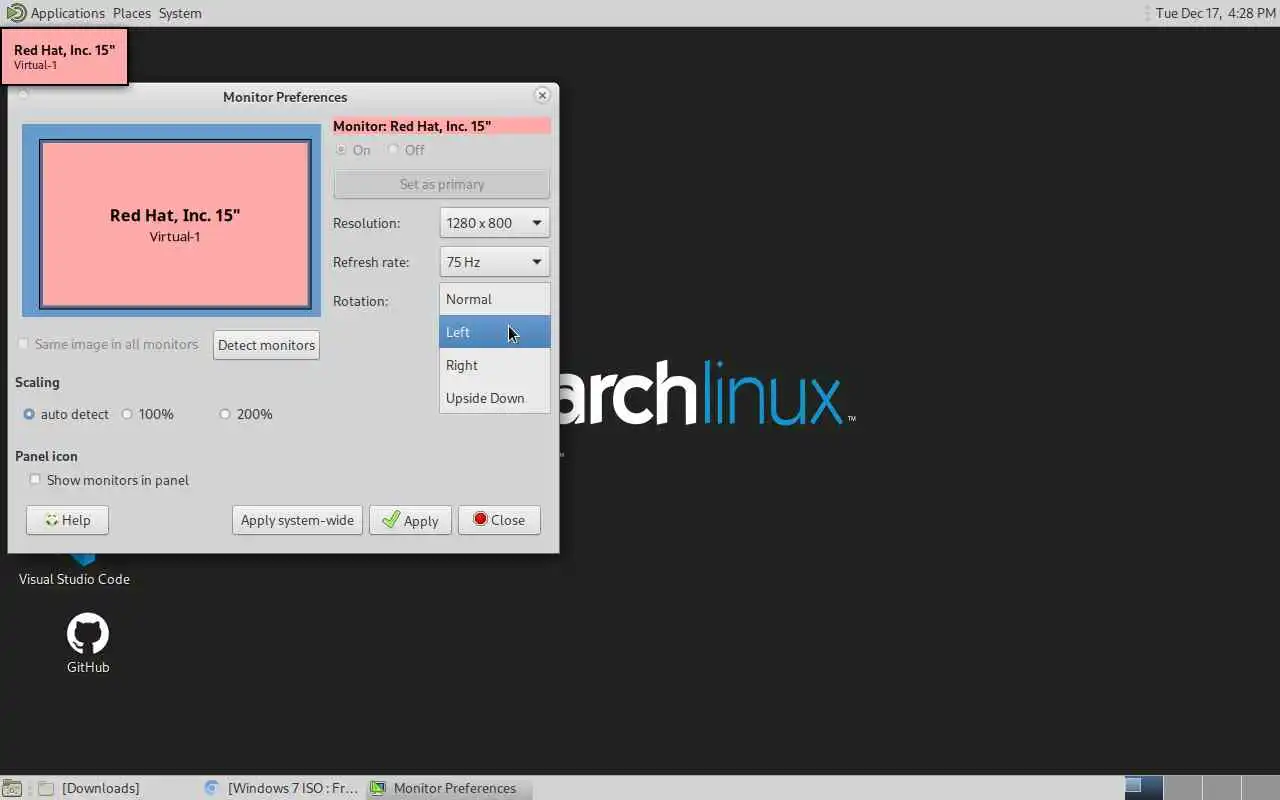Click Apply system-wide button

click(297, 520)
